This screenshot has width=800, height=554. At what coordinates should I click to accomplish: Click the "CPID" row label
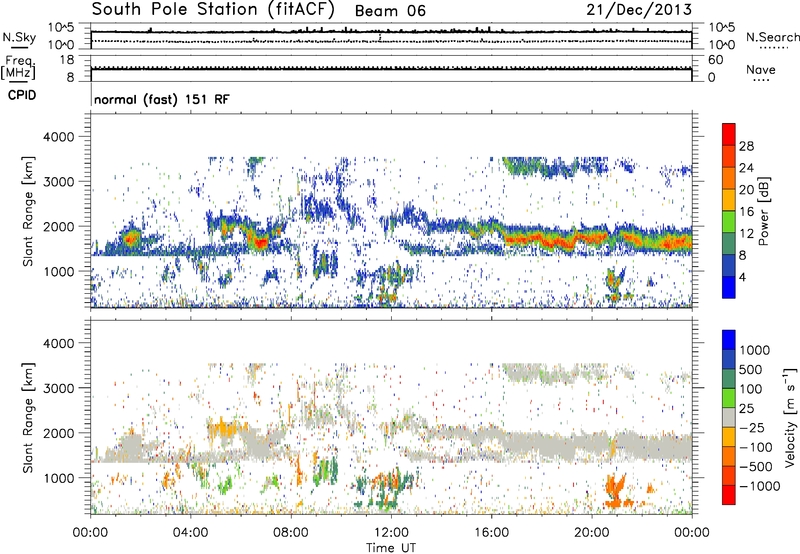point(22,95)
